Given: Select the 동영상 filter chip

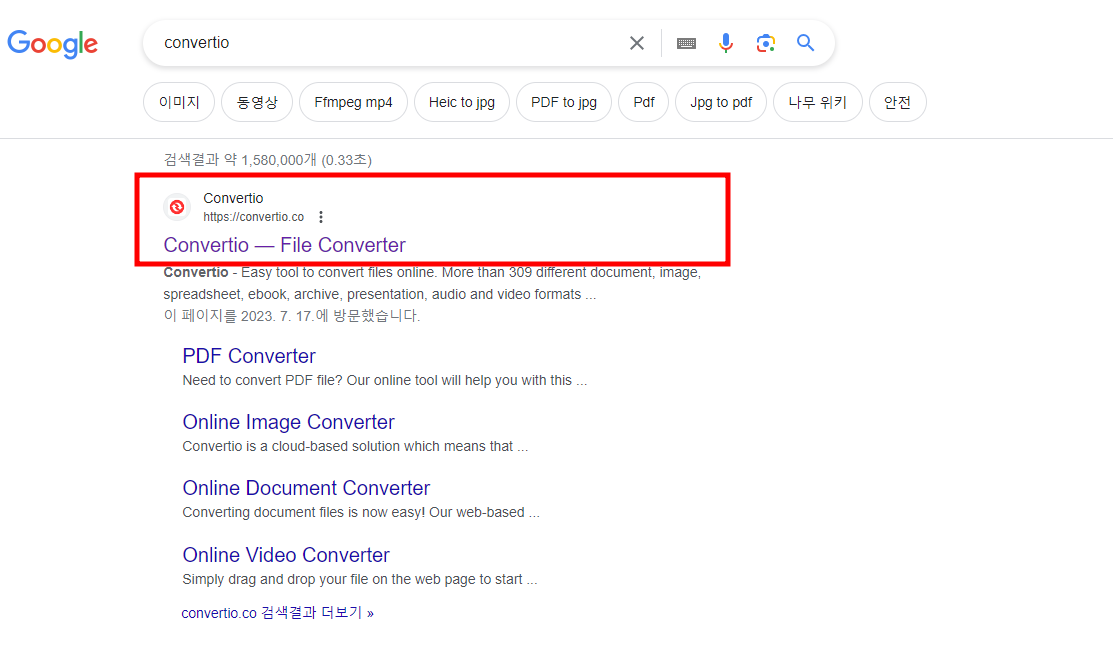Looking at the screenshot, I should (x=257, y=102).
